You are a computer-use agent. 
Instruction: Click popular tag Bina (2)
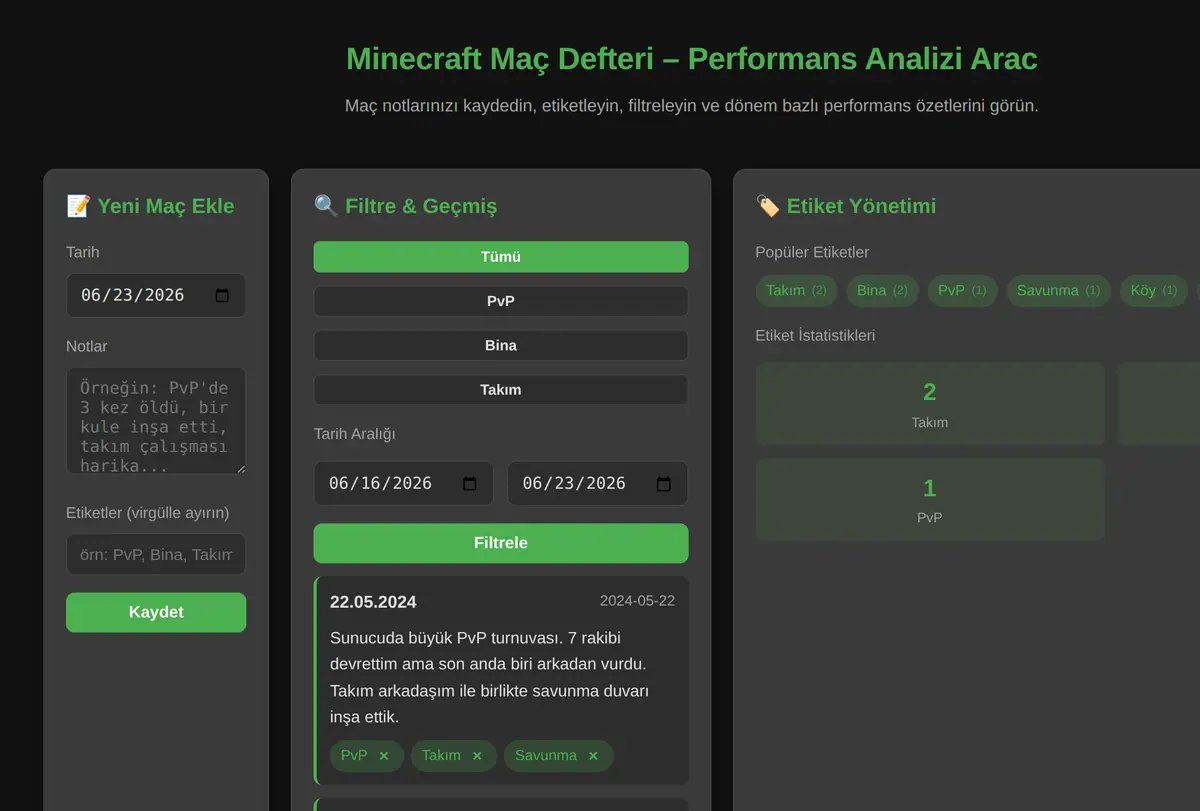882,291
